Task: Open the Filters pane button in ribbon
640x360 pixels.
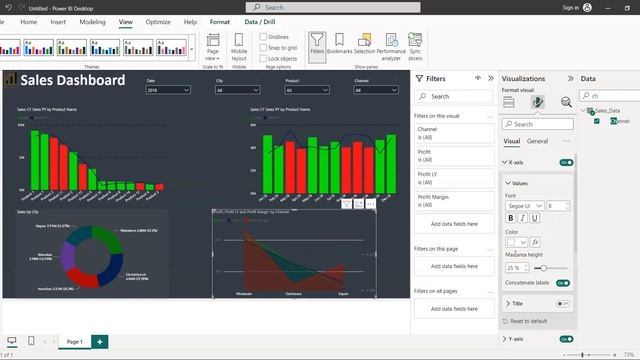Action: tap(317, 47)
